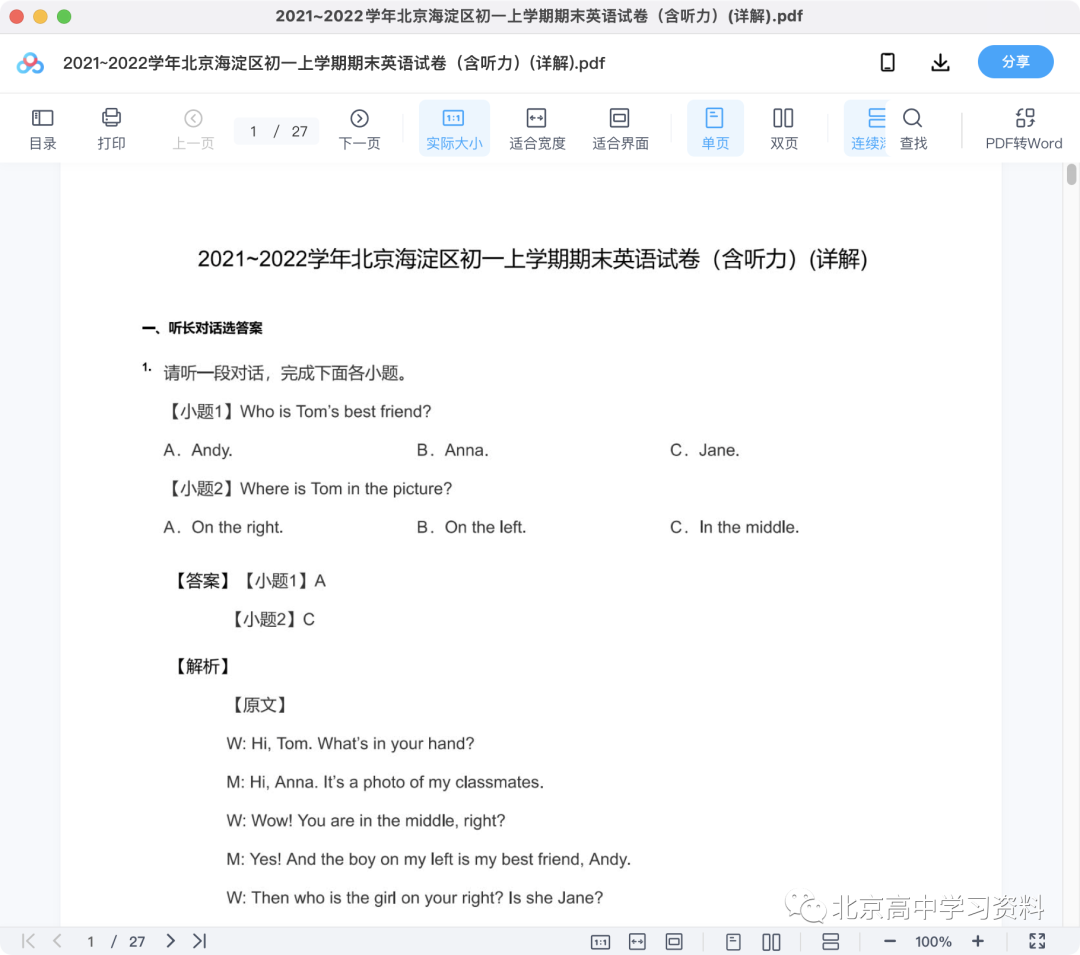Click line 'W: Then who is the girl'
1080x955 pixels.
[x=415, y=898]
